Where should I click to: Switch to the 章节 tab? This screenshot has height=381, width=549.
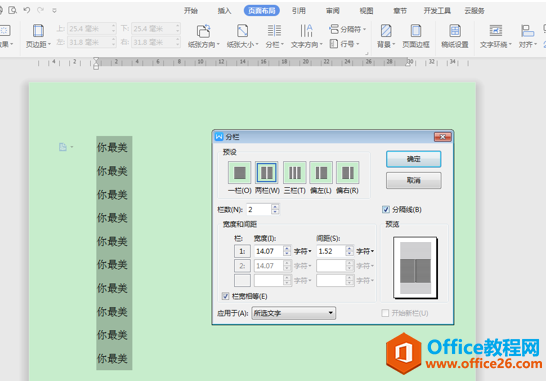click(400, 11)
